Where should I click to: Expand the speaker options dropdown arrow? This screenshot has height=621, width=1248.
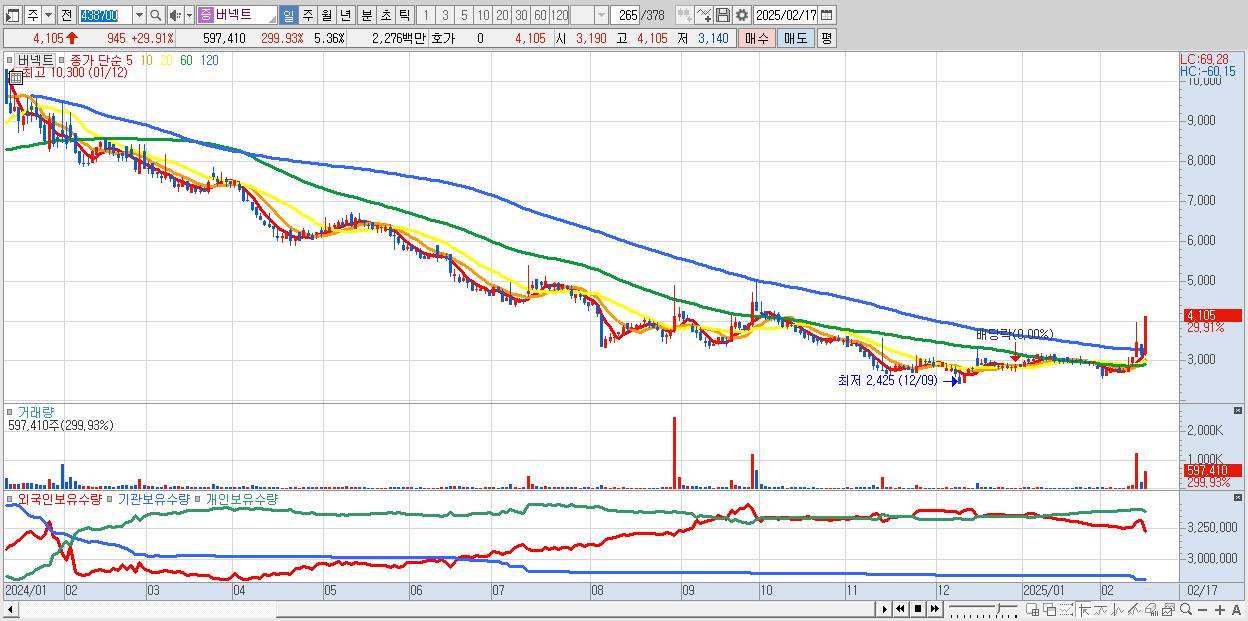pyautogui.click(x=189, y=15)
